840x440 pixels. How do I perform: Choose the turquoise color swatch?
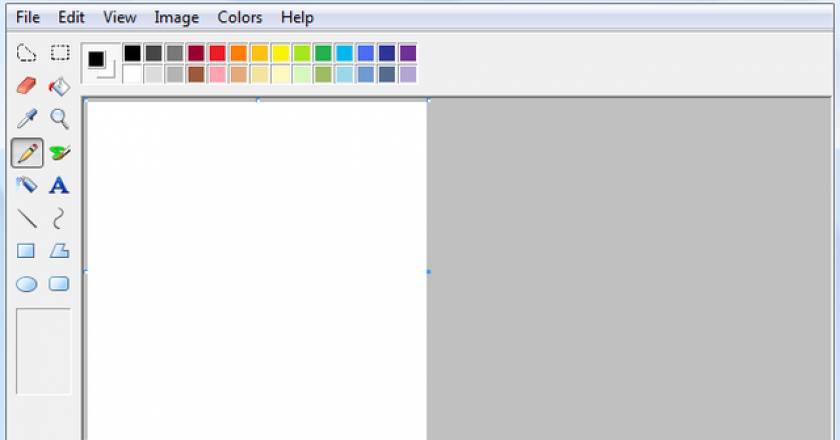[344, 53]
